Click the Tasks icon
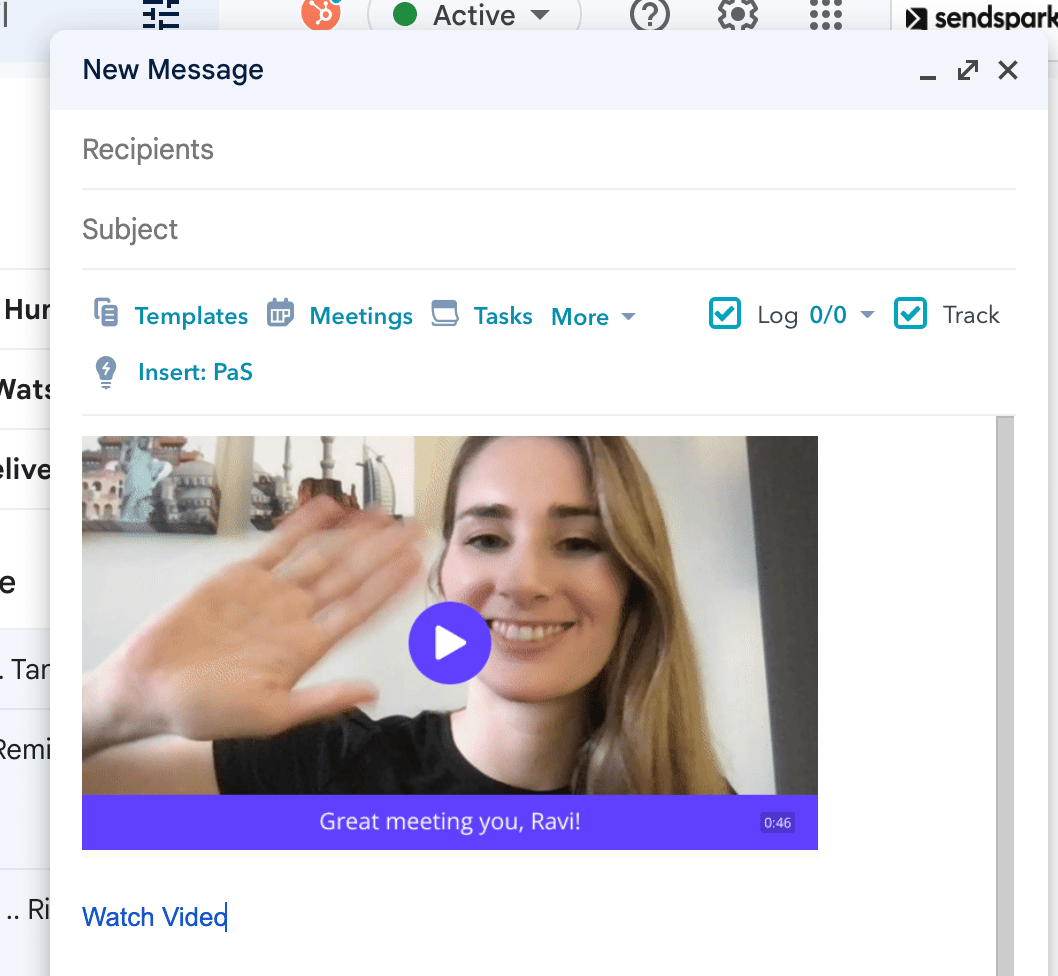Viewport: 1058px width, 976px height. click(445, 313)
